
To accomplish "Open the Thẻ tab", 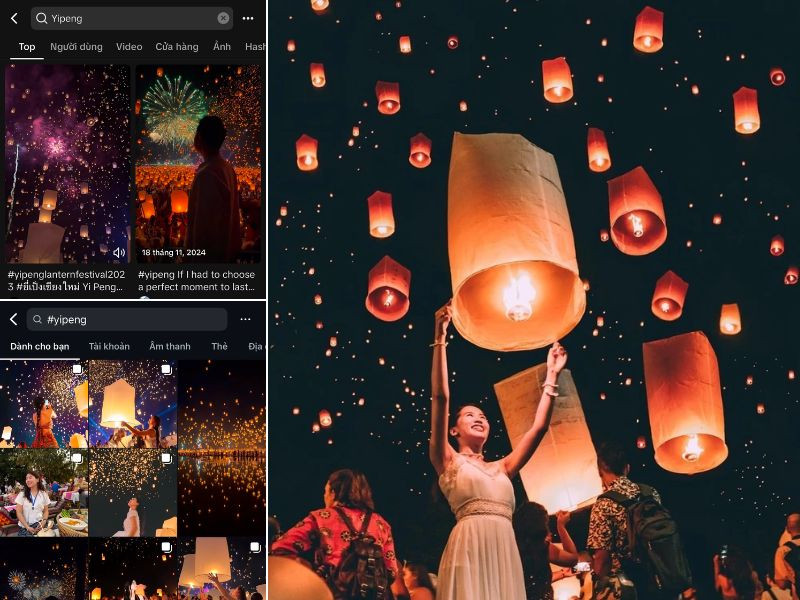I will (x=219, y=346).
